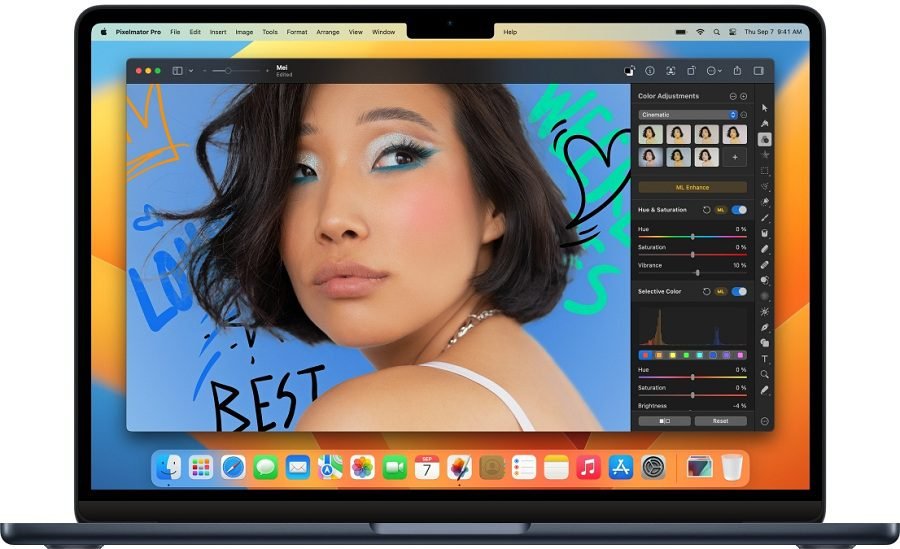
Task: Select the Zoom magnifier tool
Action: pyautogui.click(x=765, y=374)
